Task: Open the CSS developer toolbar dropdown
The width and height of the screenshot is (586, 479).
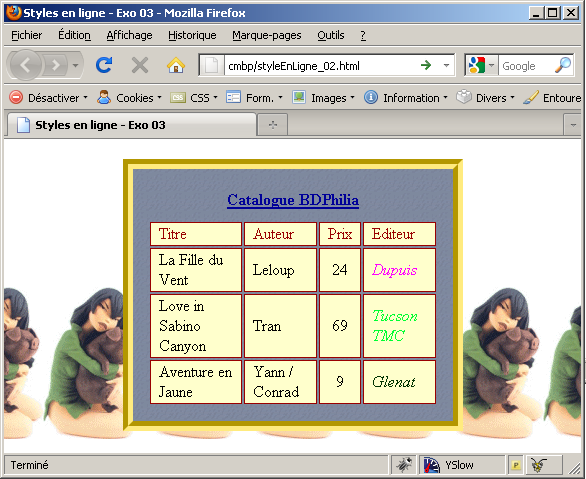Action: pos(194,98)
